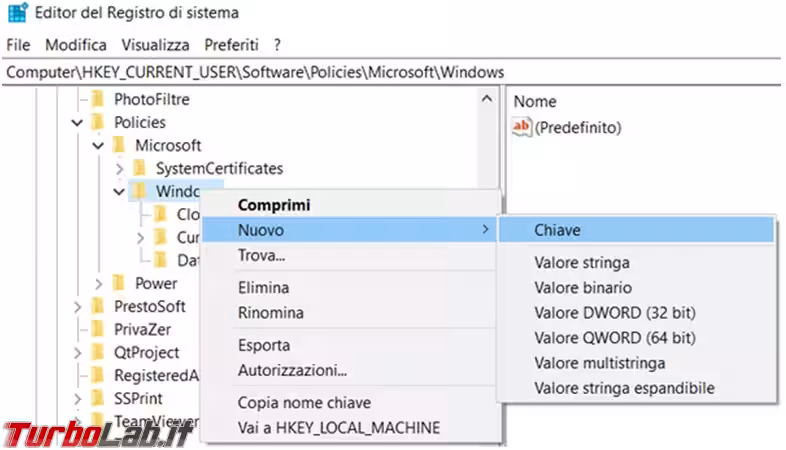Click the SystemCertificates folder icon
786x450 pixels.
click(139, 168)
